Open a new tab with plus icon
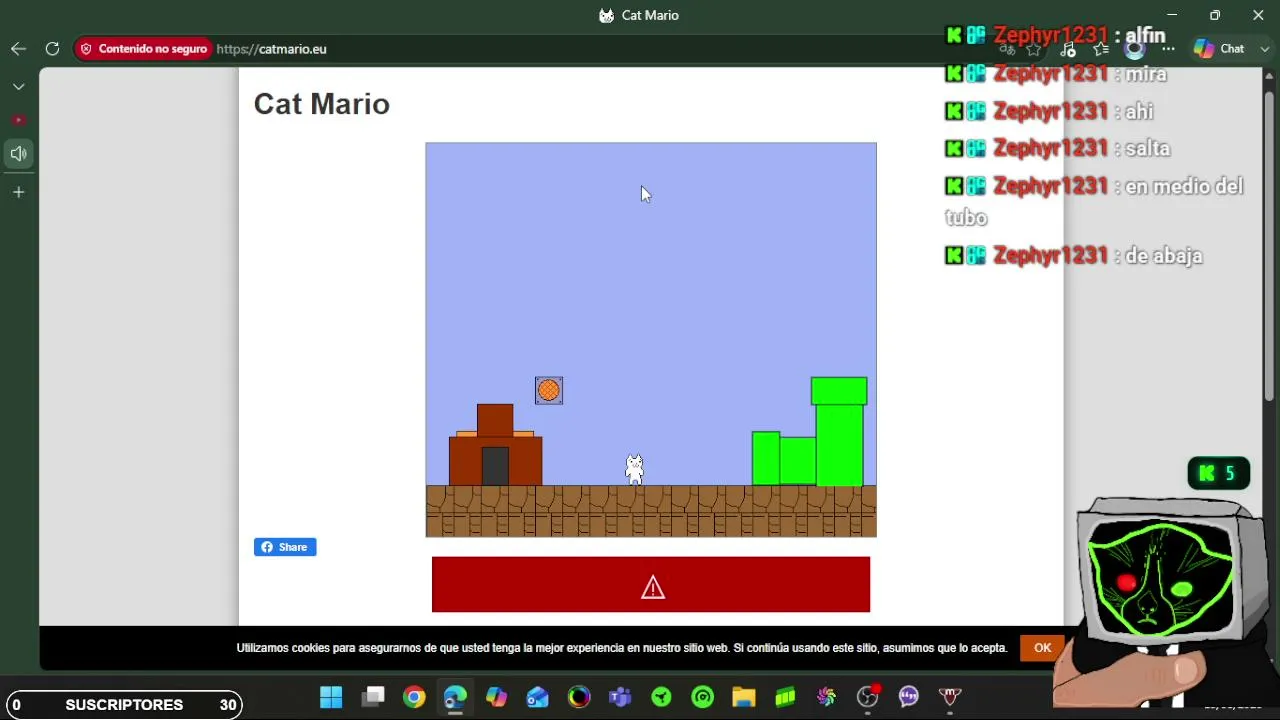Screen dimensions: 1280x720 point(19,192)
